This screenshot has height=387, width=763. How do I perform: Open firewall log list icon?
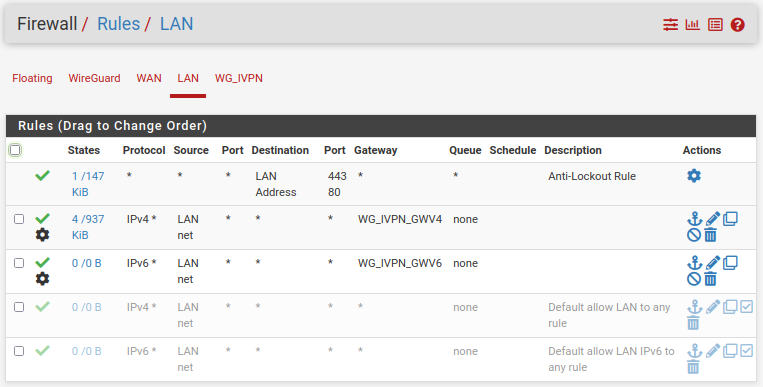click(x=715, y=24)
